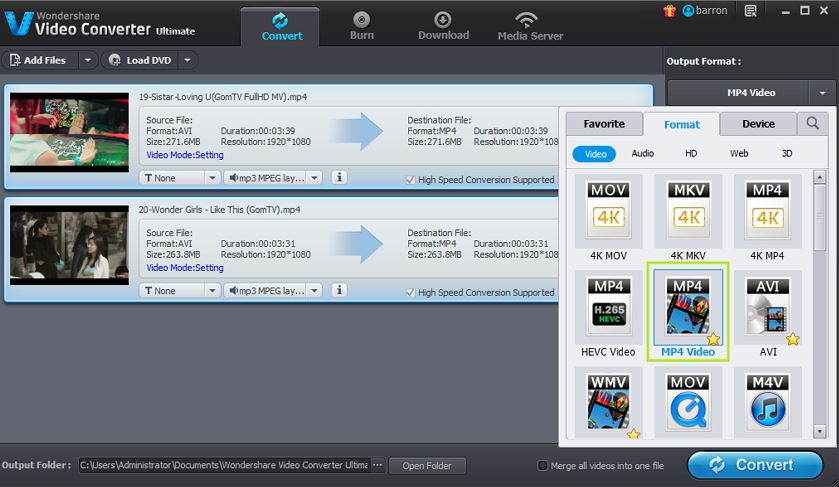839x487 pixels.
Task: Open audio track dropdown for Wonder Girls video
Action: [315, 291]
